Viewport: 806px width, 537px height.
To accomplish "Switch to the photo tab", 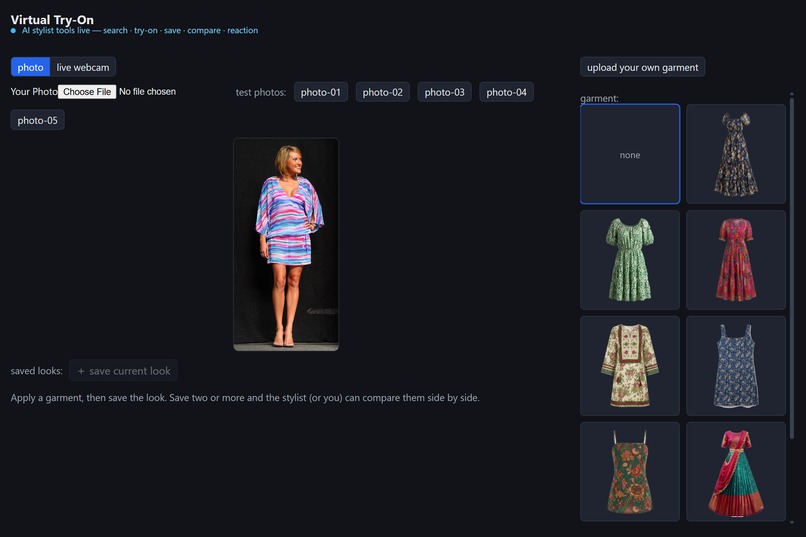I will point(30,67).
